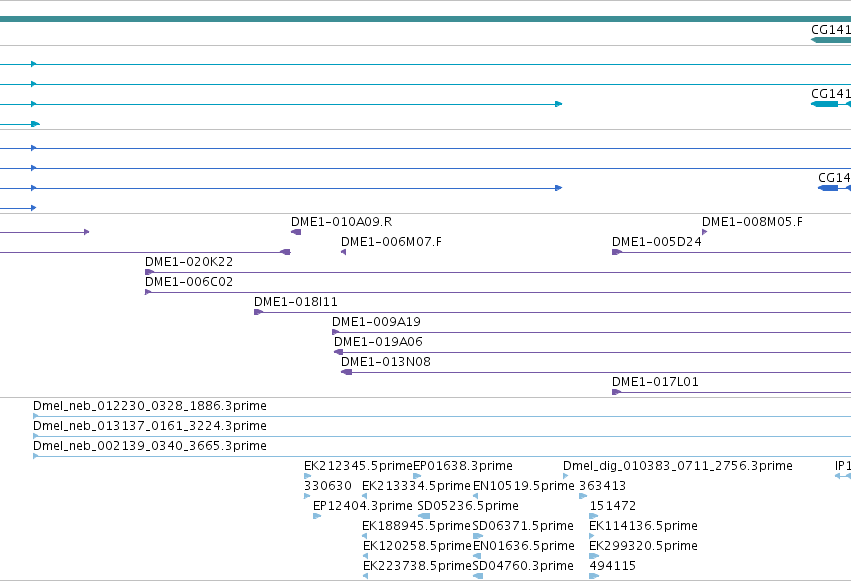The width and height of the screenshot is (851, 581).
Task: Click the EK114136.5prime label
Action: tap(644, 527)
